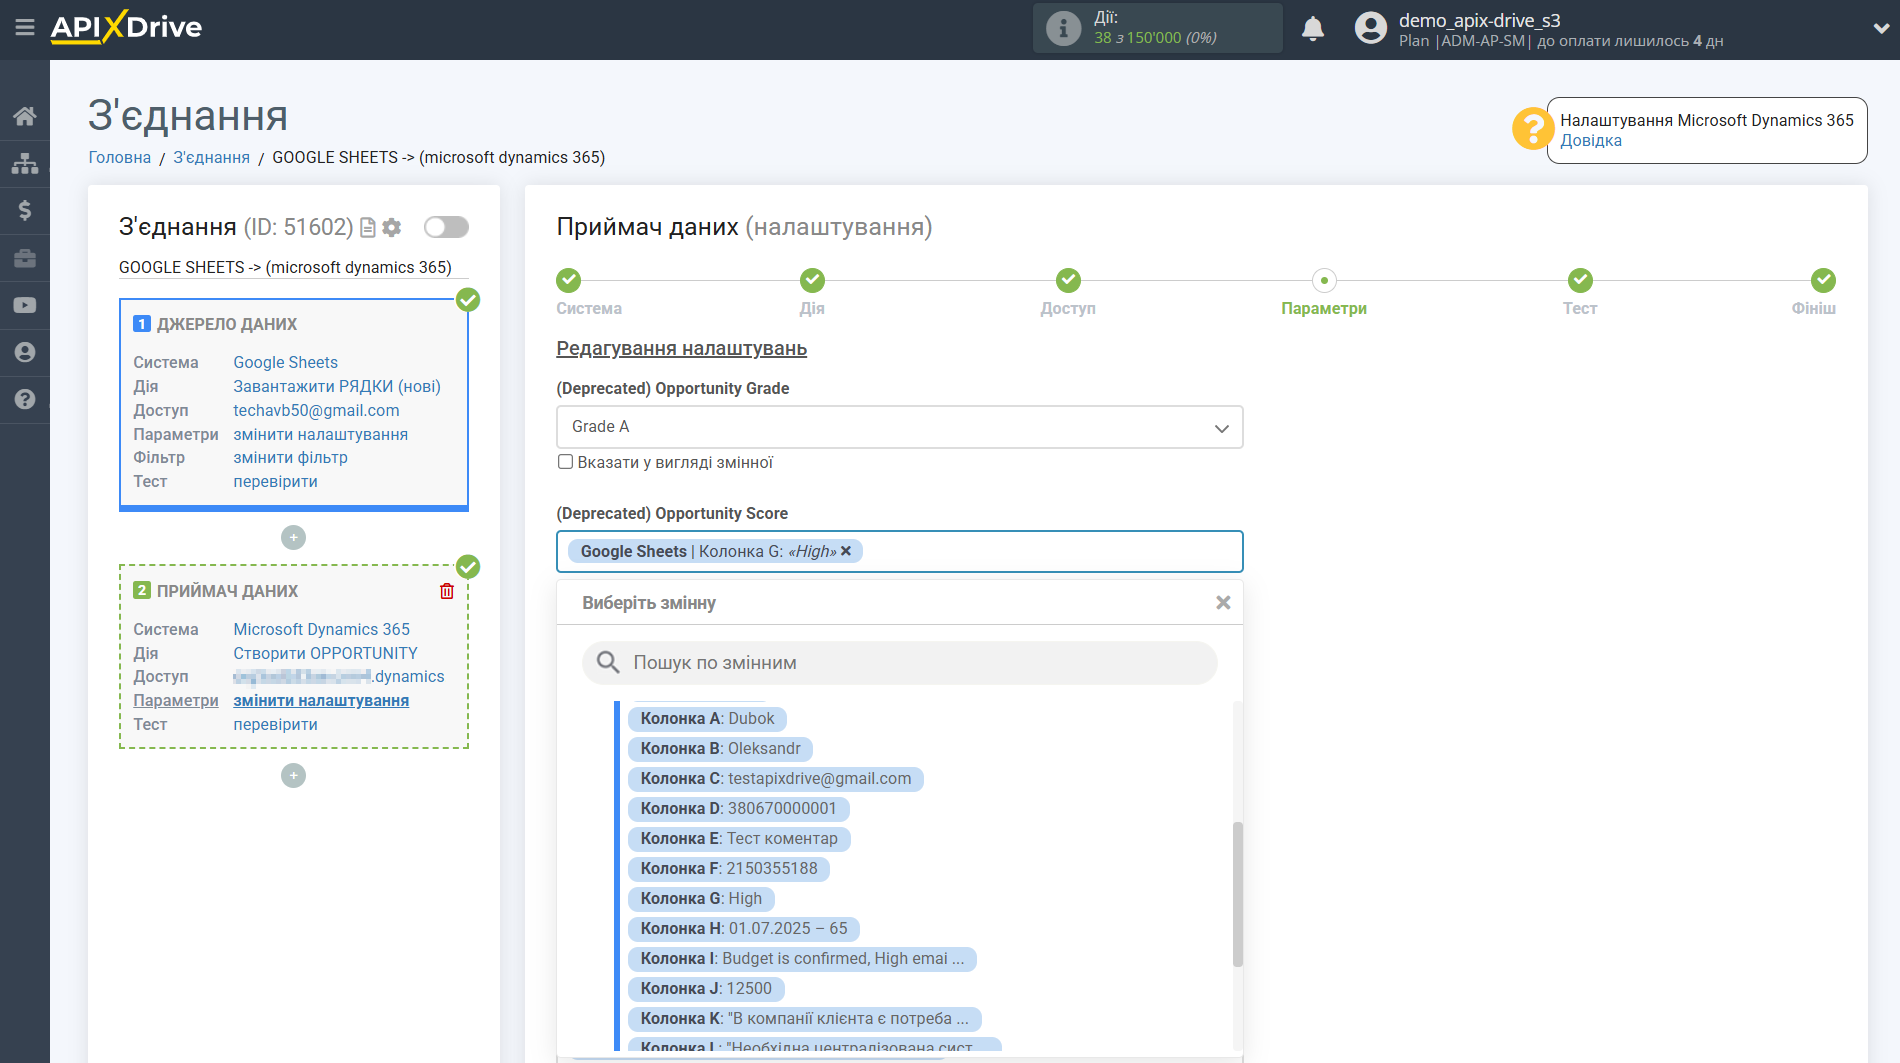The height and width of the screenshot is (1063, 1900).
Task: Delete the data receiver block via trash icon
Action: tap(447, 591)
